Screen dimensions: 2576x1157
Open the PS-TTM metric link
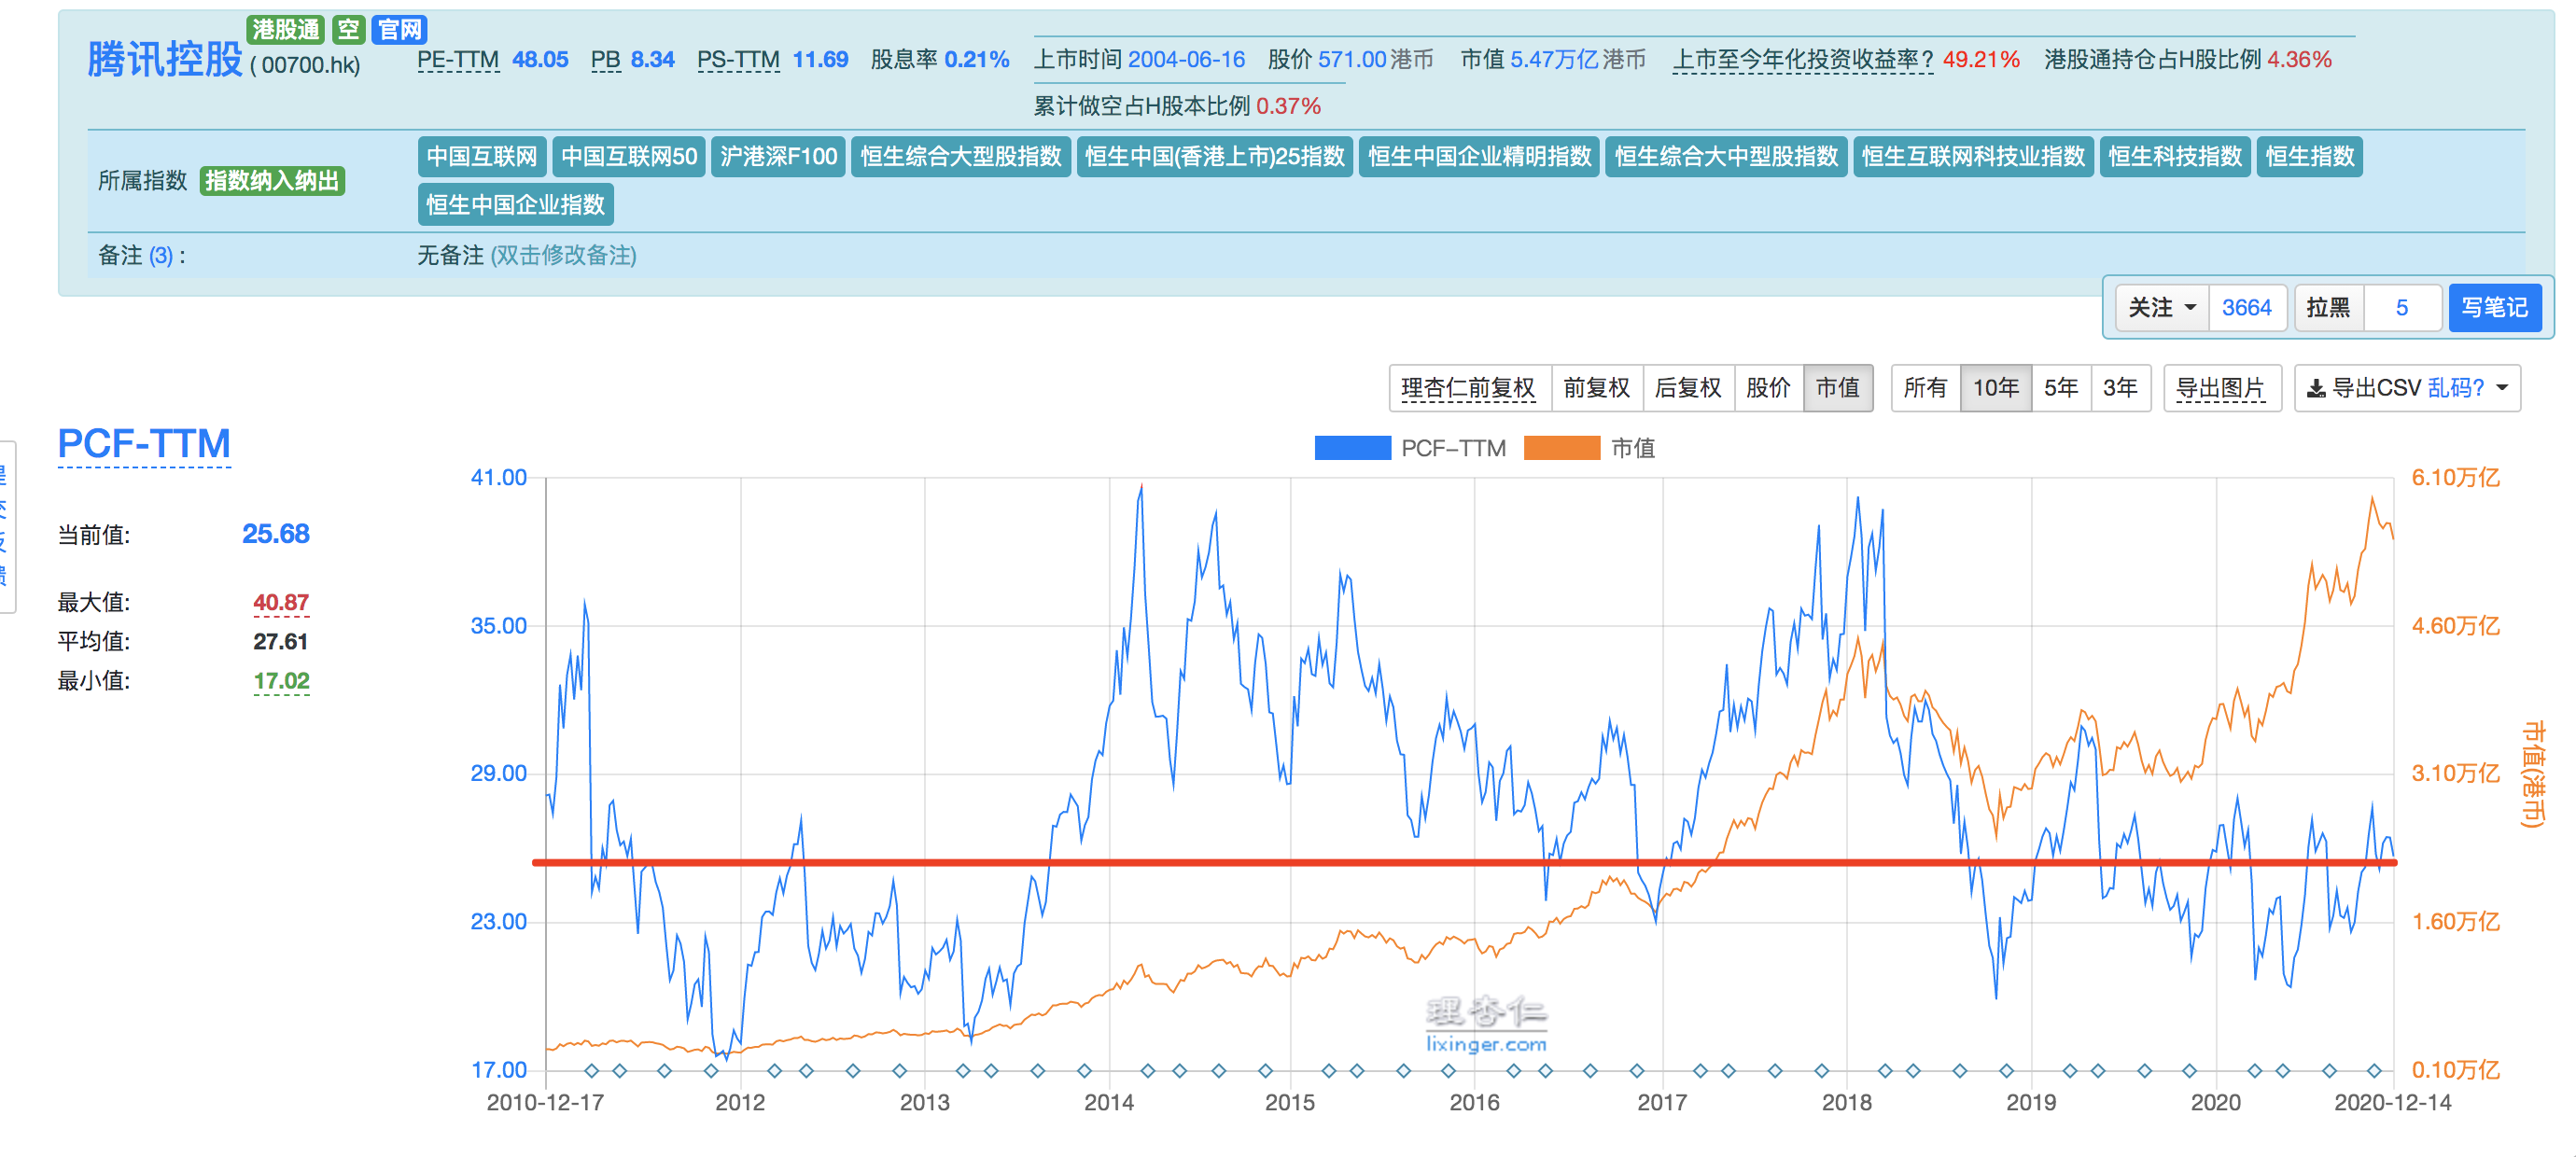coord(738,60)
